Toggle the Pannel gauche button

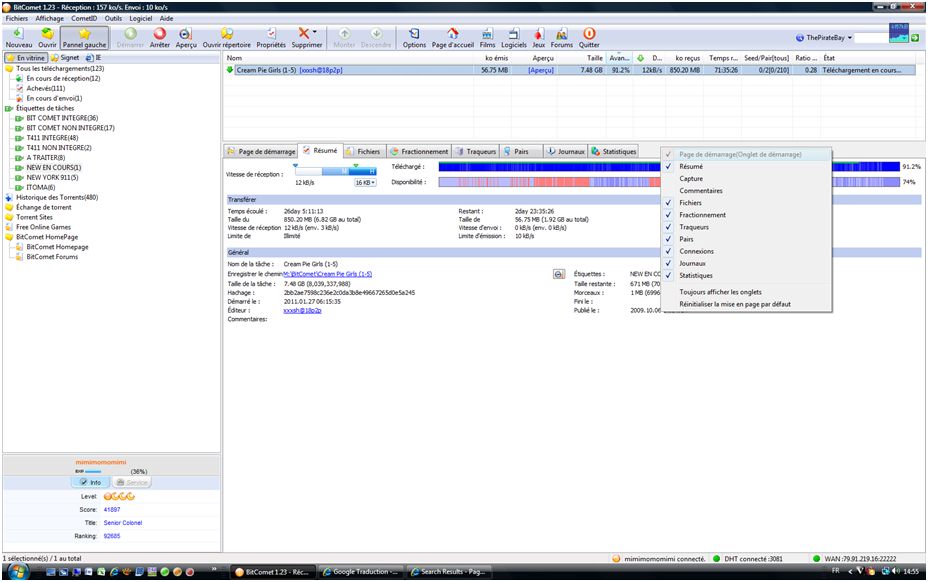pos(85,37)
